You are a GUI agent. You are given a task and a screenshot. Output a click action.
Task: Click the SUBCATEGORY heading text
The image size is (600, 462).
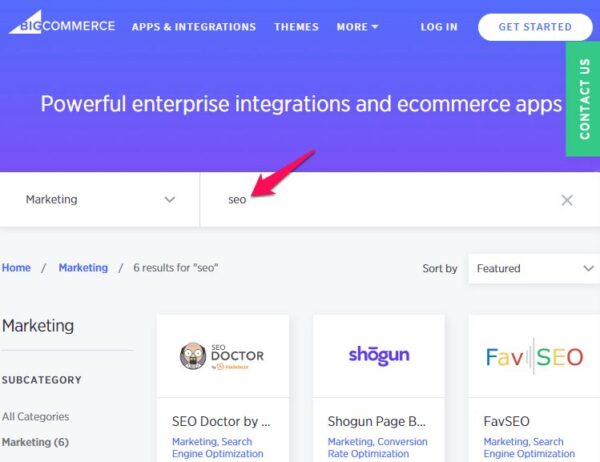point(42,380)
